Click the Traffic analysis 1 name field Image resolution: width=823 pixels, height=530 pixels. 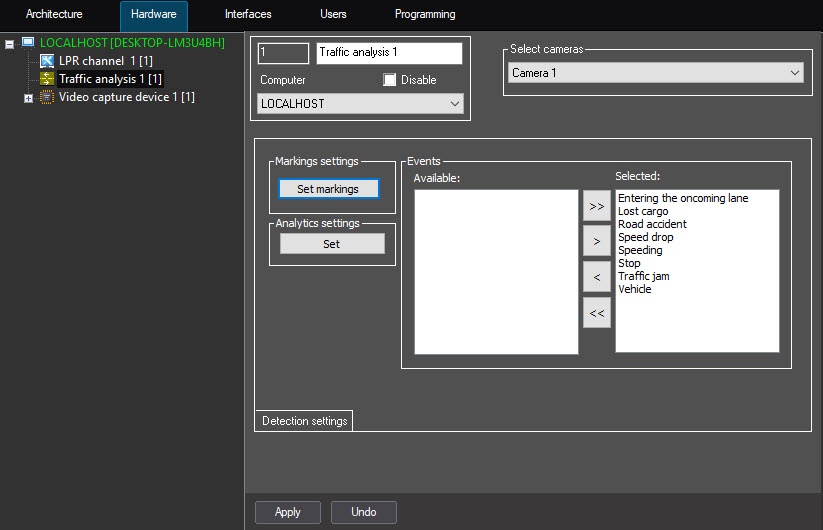click(x=389, y=53)
